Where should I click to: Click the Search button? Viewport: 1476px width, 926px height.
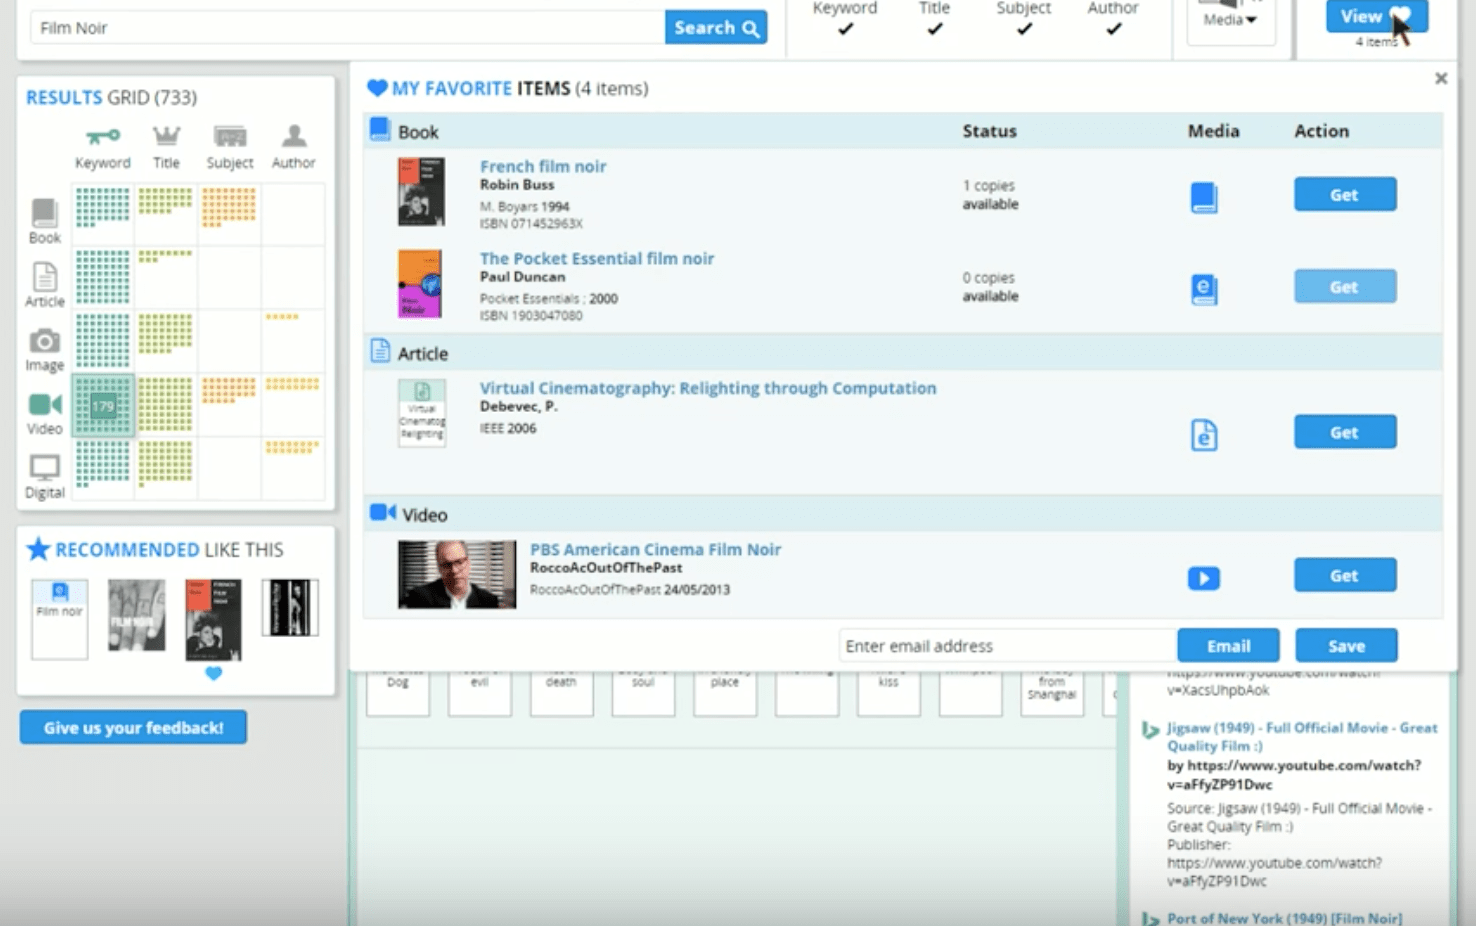coord(714,27)
